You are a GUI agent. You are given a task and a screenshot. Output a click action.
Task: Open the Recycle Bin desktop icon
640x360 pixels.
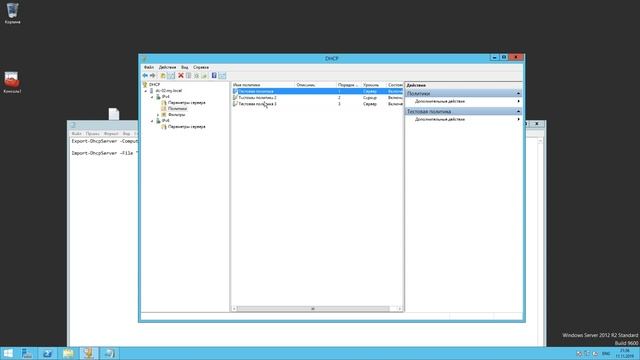point(13,13)
